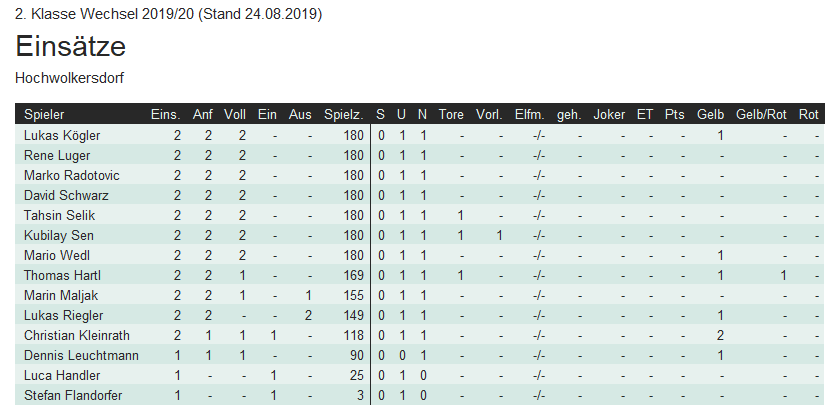Select Stefan Flandorfer row
Viewport: 839px width, 412px height.
(x=420, y=395)
